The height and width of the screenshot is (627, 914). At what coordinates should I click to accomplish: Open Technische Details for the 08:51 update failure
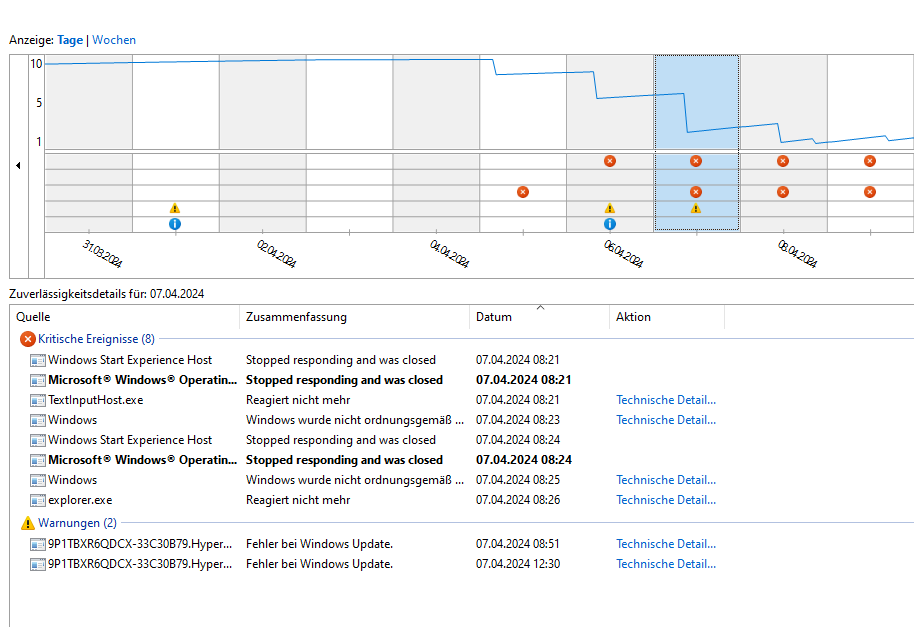[666, 544]
